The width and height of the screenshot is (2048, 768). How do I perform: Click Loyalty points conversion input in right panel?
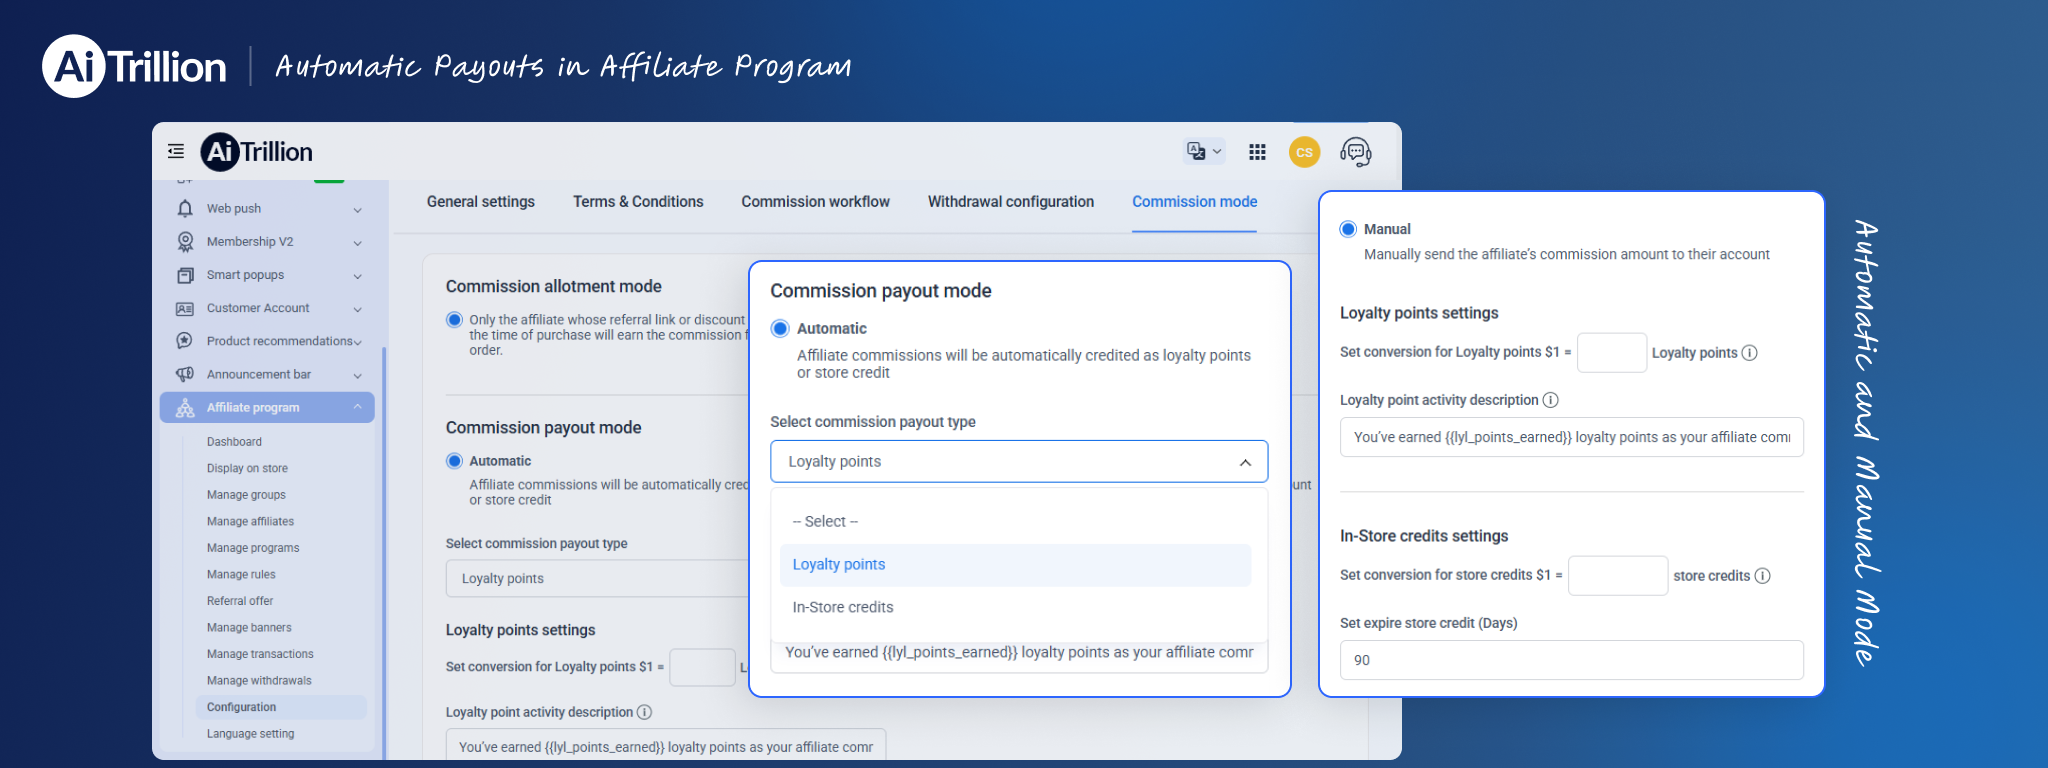[x=1612, y=353]
